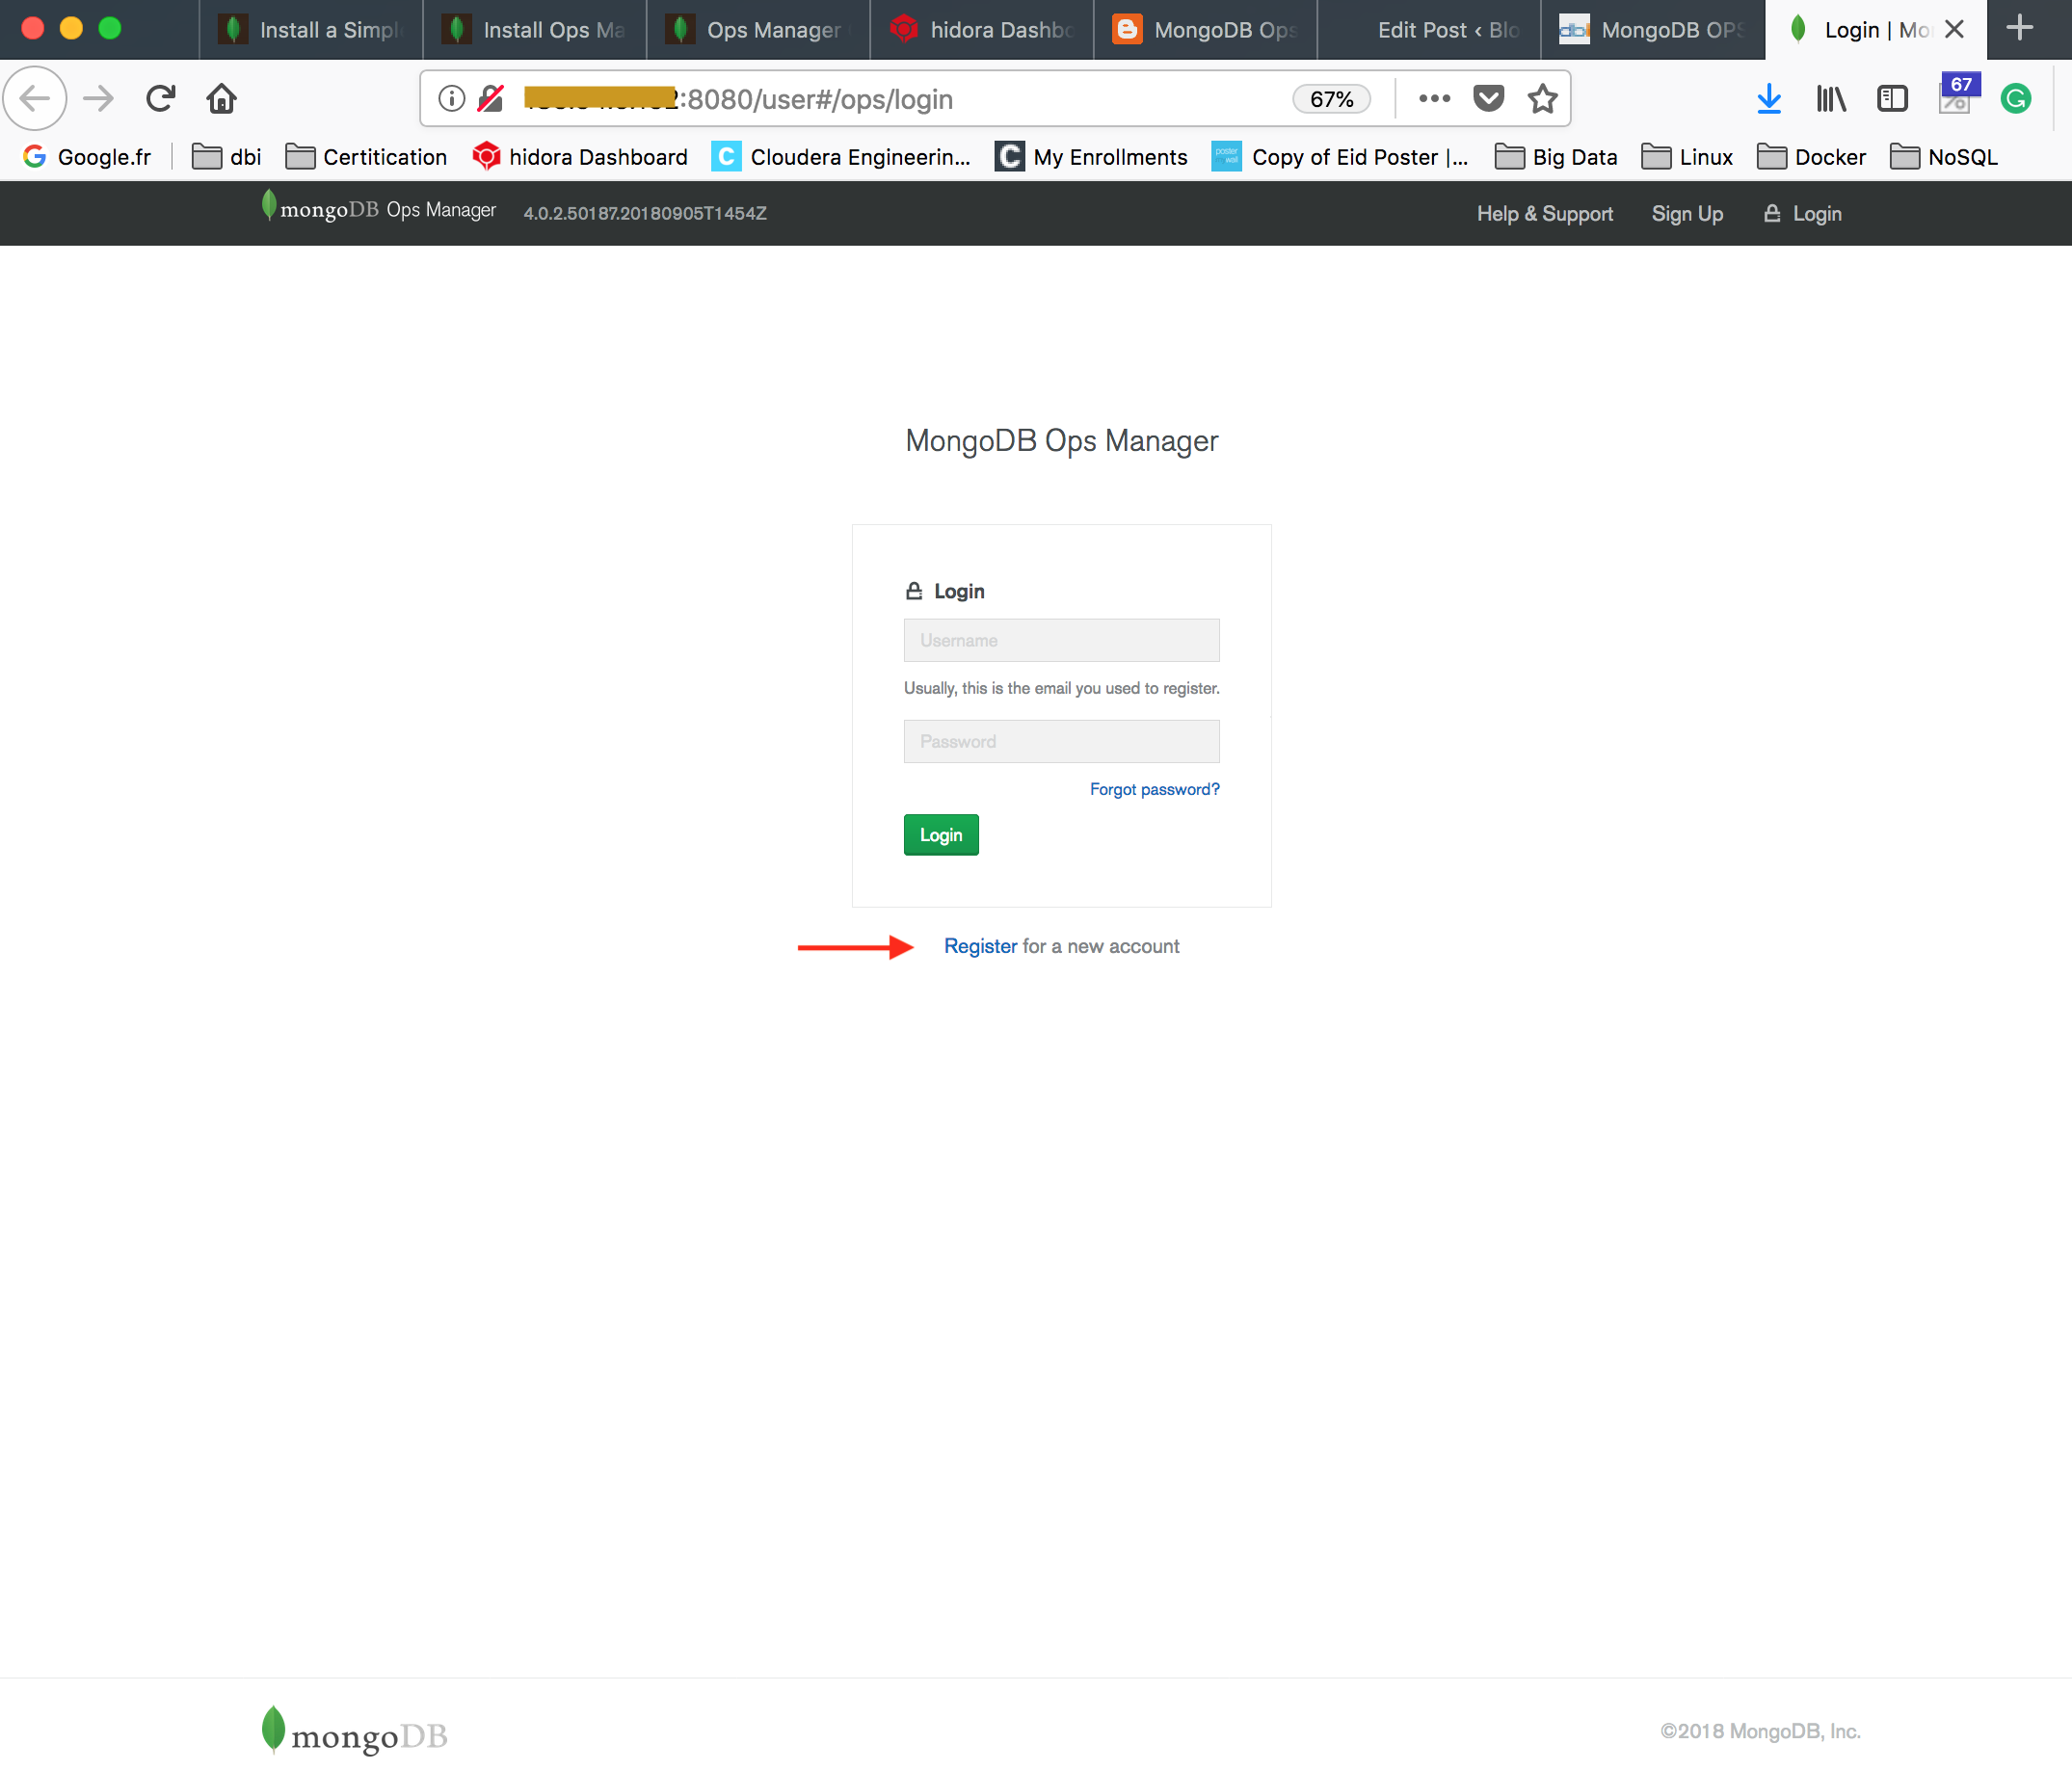Open Copy of Eid Poster bookmark
This screenshot has height=1771, width=2072.
pyautogui.click(x=1340, y=156)
